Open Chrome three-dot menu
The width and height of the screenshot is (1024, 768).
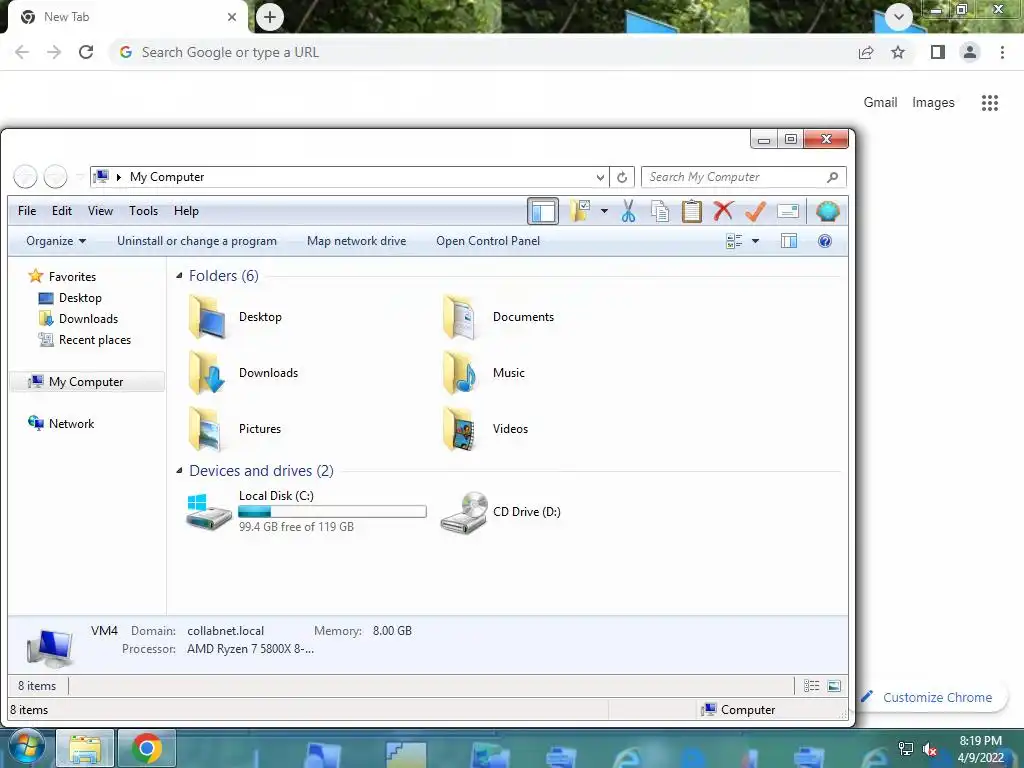1002,52
